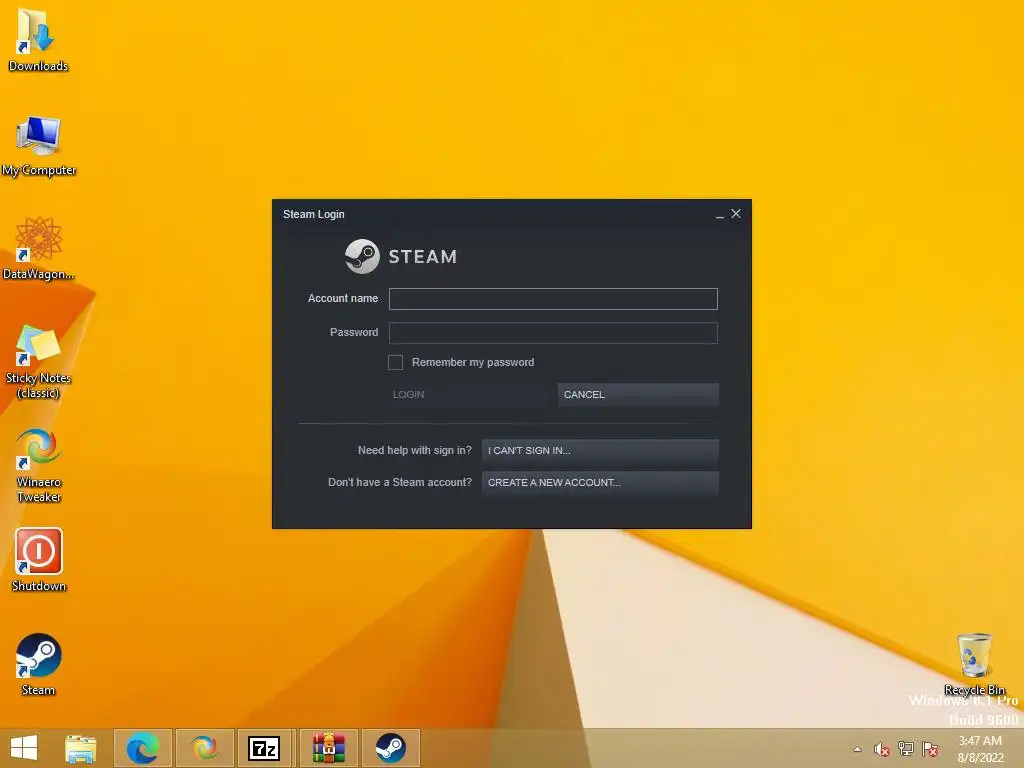Click the LOGIN button

pyautogui.click(x=468, y=394)
